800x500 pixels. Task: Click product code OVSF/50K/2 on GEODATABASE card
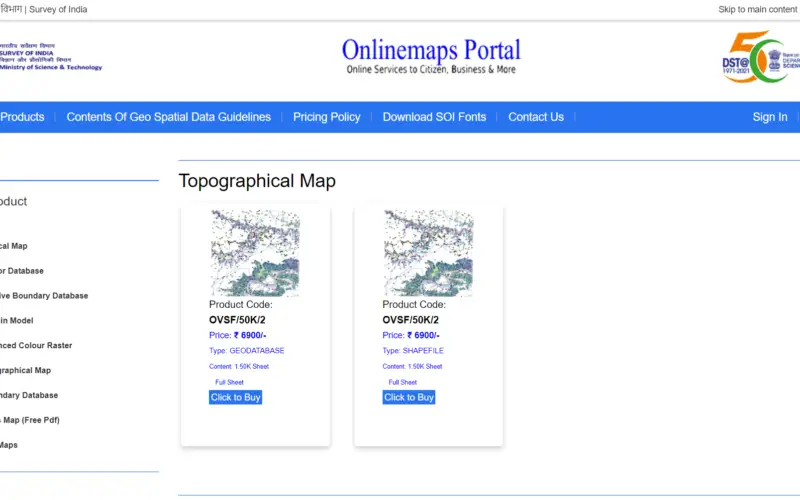tap(237, 320)
